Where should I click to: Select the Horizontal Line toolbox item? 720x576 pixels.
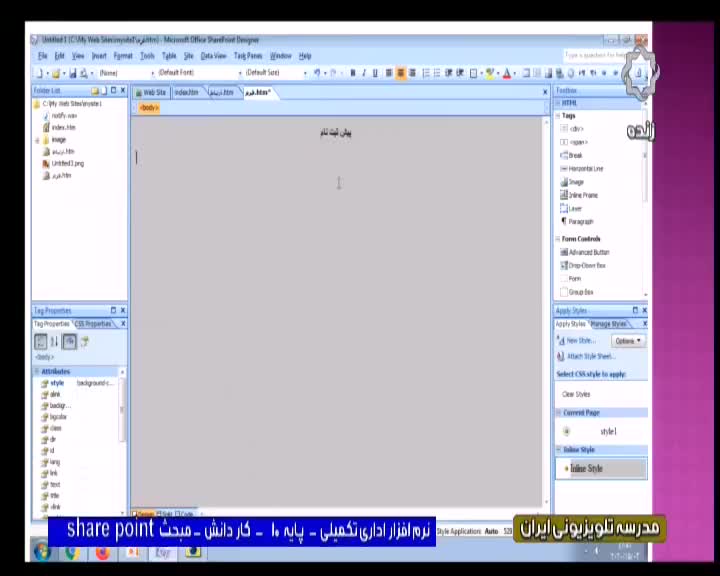(x=585, y=169)
